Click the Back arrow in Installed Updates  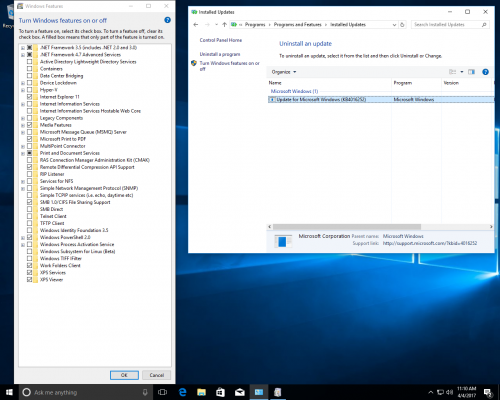point(196,25)
